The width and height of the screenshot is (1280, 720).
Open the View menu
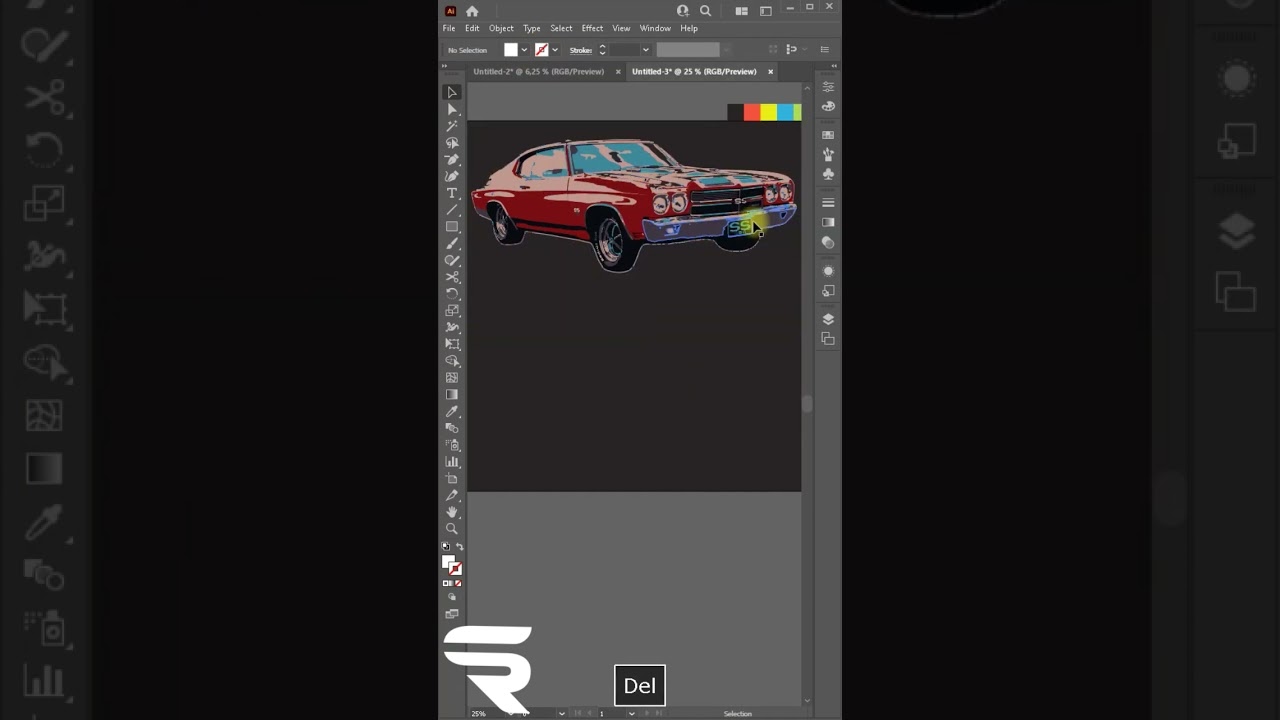621,28
